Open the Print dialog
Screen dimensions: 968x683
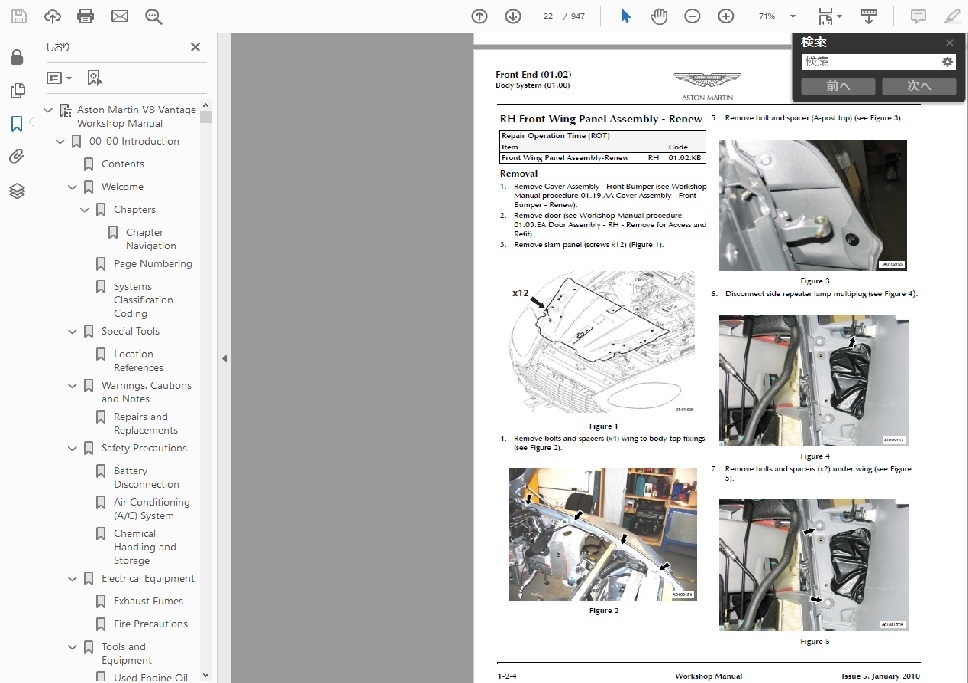(85, 16)
